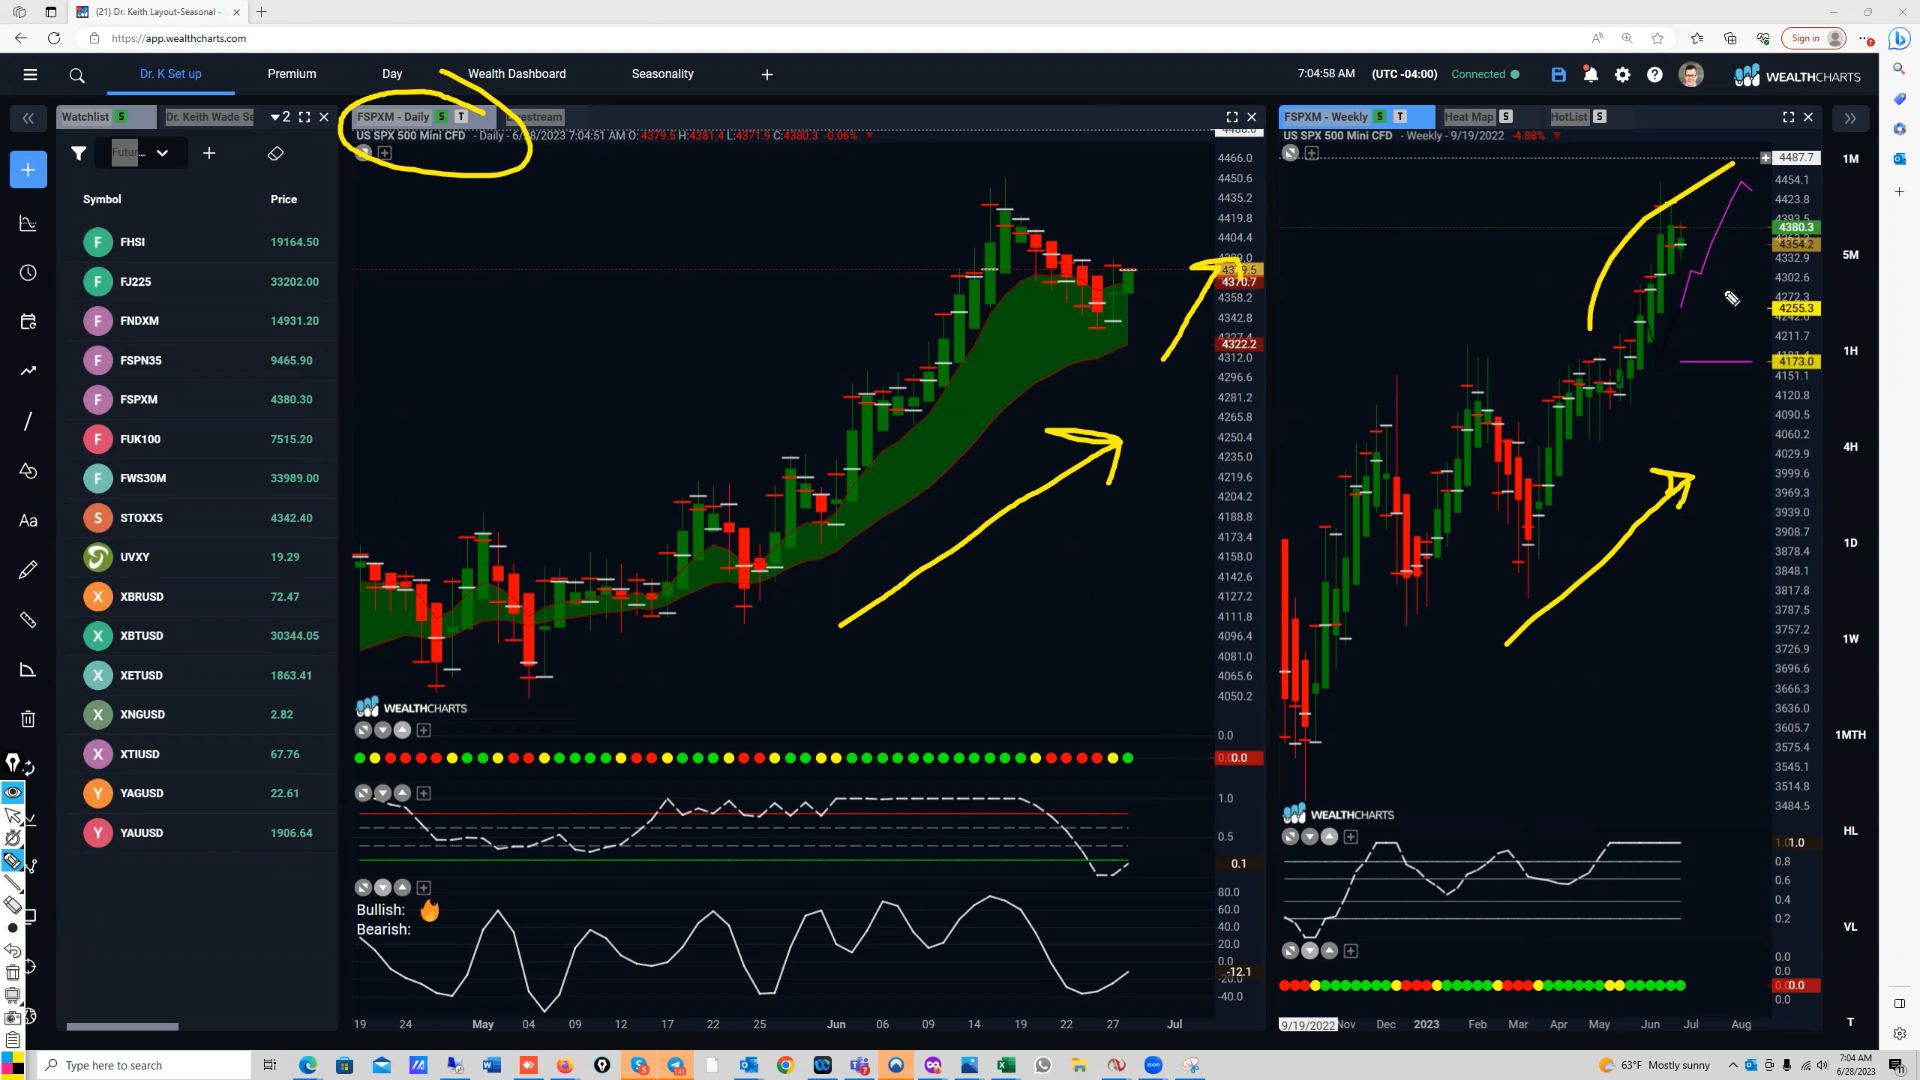Image resolution: width=1920 pixels, height=1080 pixels.
Task: Save the layout with the blue disk icon
Action: pyautogui.click(x=1558, y=74)
